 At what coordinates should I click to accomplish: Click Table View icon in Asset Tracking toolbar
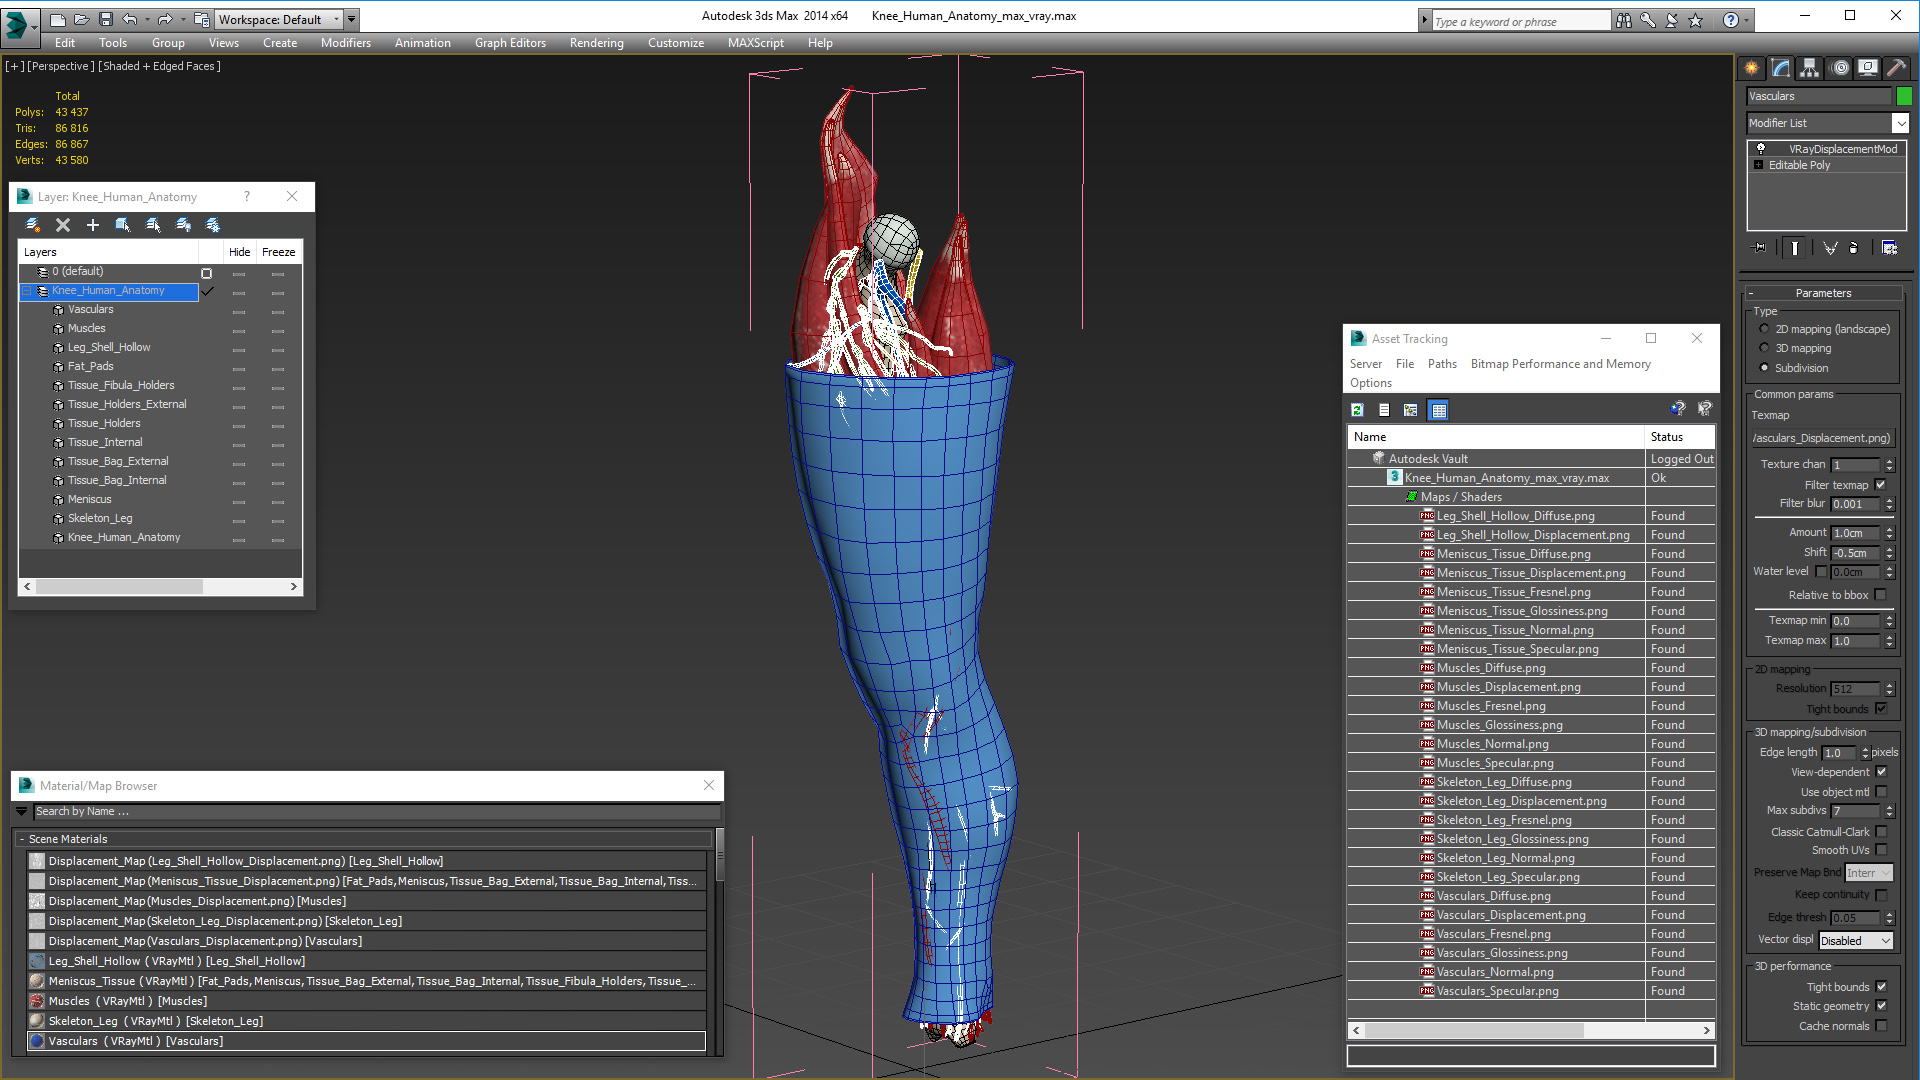[x=1439, y=410]
